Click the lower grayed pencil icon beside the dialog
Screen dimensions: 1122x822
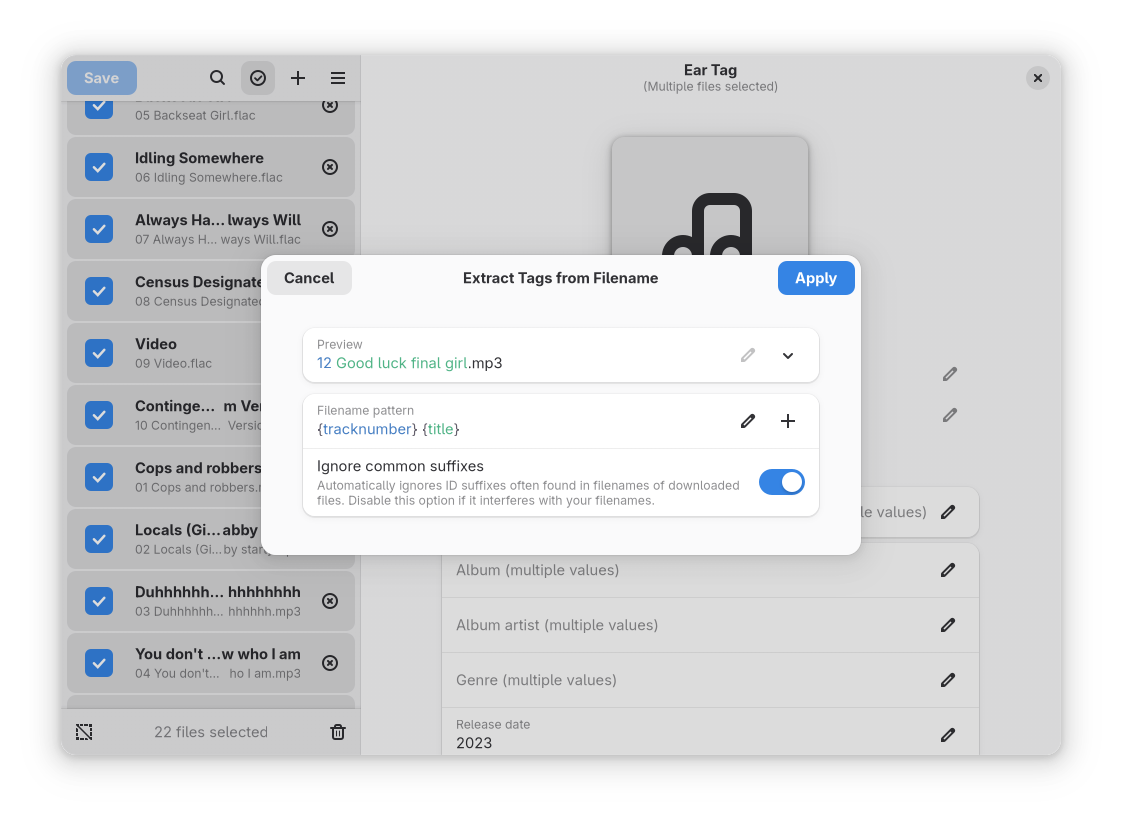[950, 415]
